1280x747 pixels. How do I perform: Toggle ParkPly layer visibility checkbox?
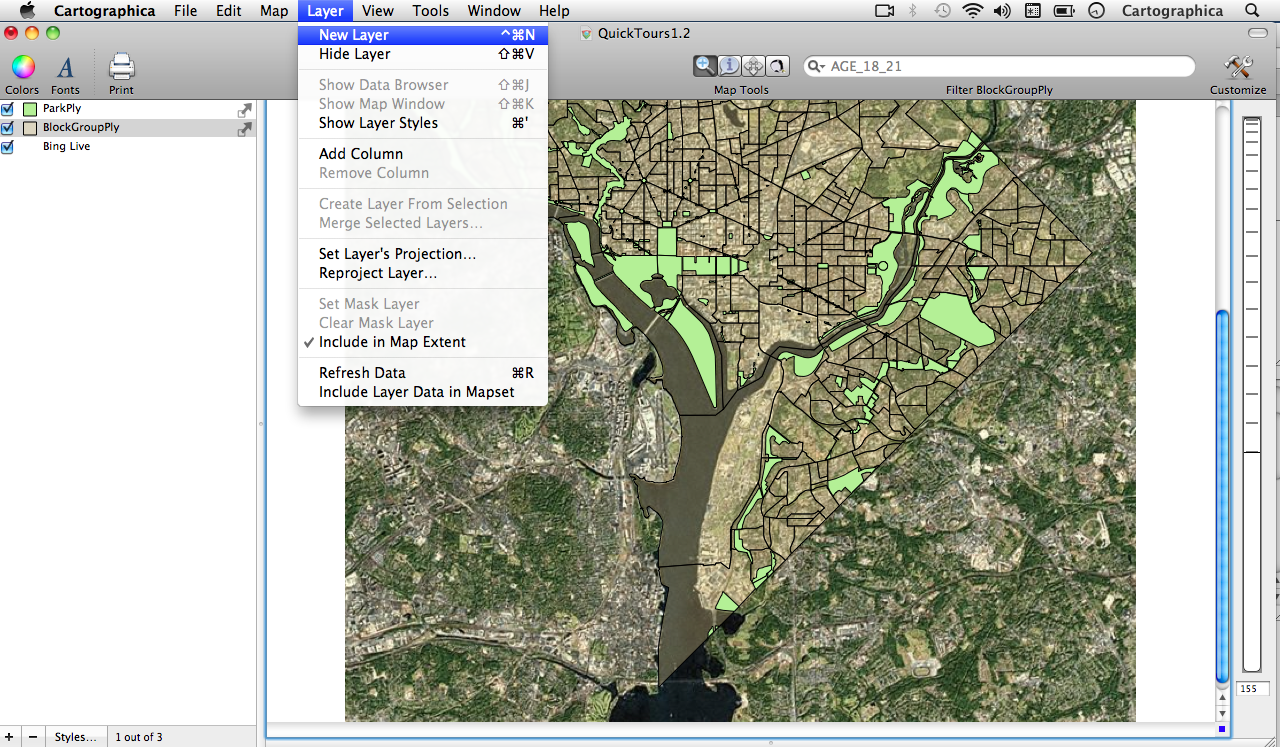pos(8,109)
